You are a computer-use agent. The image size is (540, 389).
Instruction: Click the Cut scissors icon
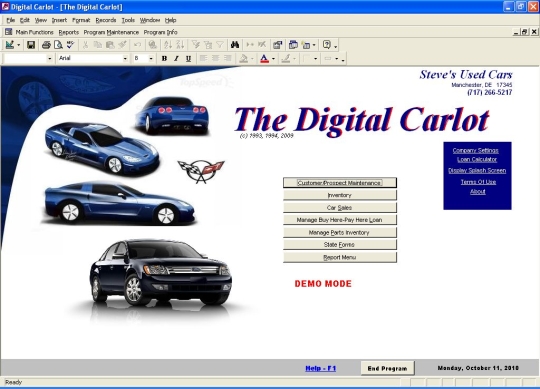pos(85,45)
